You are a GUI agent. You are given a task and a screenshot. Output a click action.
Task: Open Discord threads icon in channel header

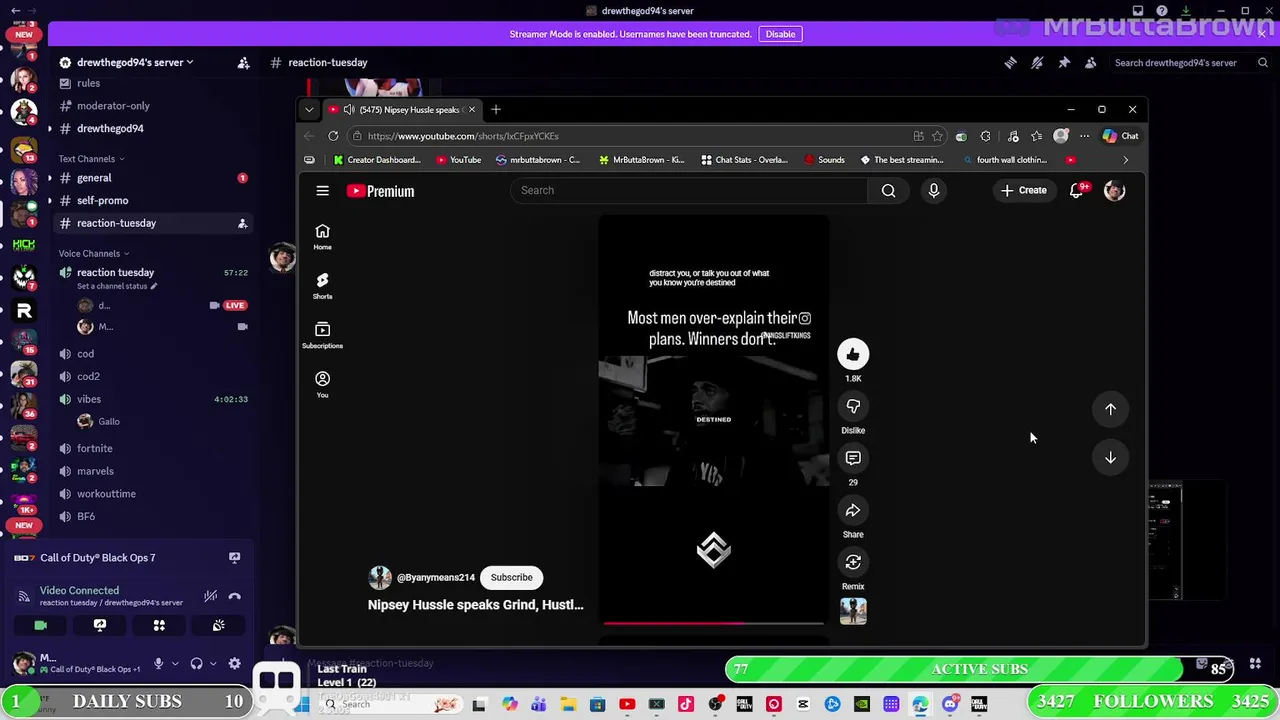tap(1010, 62)
